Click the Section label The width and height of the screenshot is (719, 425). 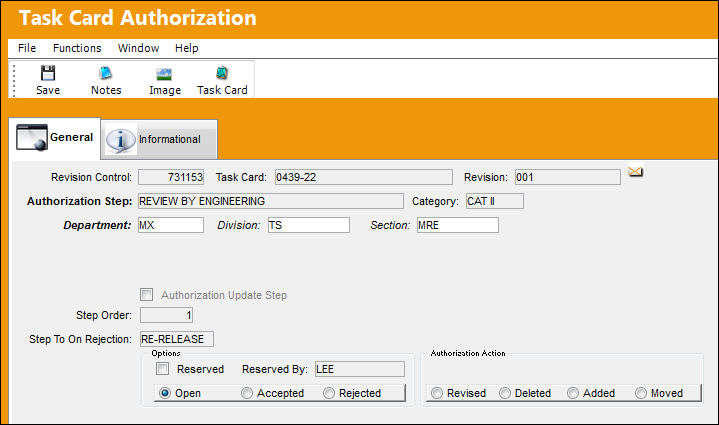(x=390, y=225)
